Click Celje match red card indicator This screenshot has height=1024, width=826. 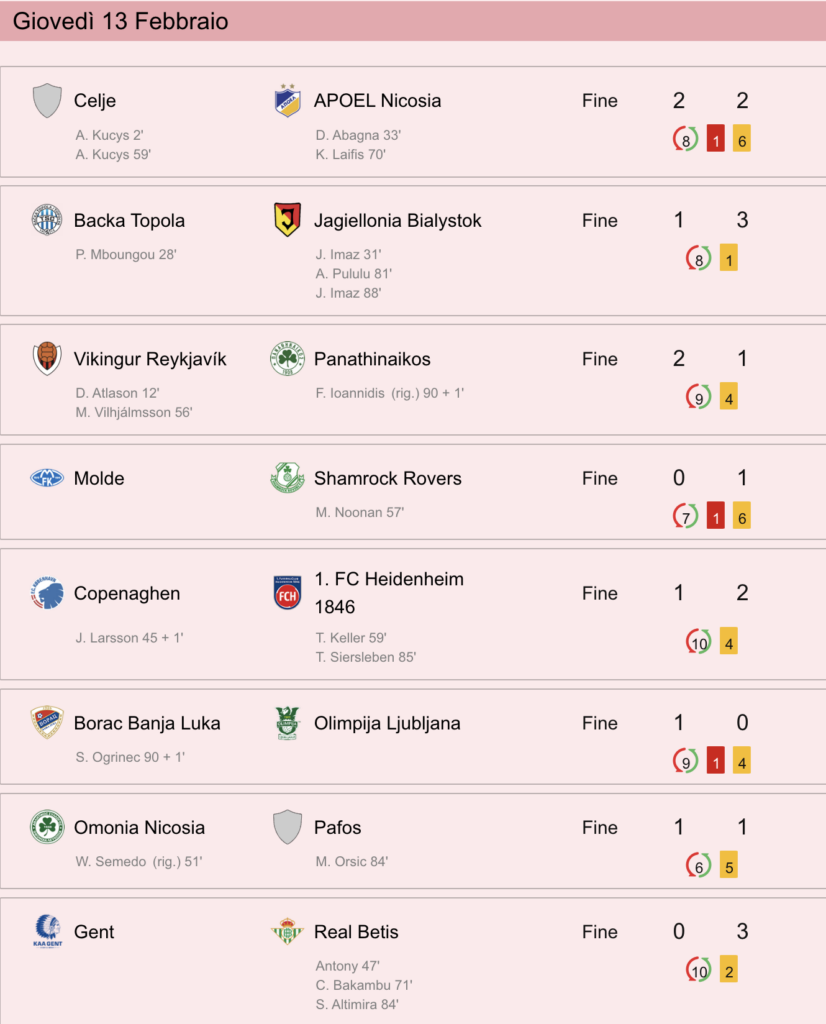[716, 138]
